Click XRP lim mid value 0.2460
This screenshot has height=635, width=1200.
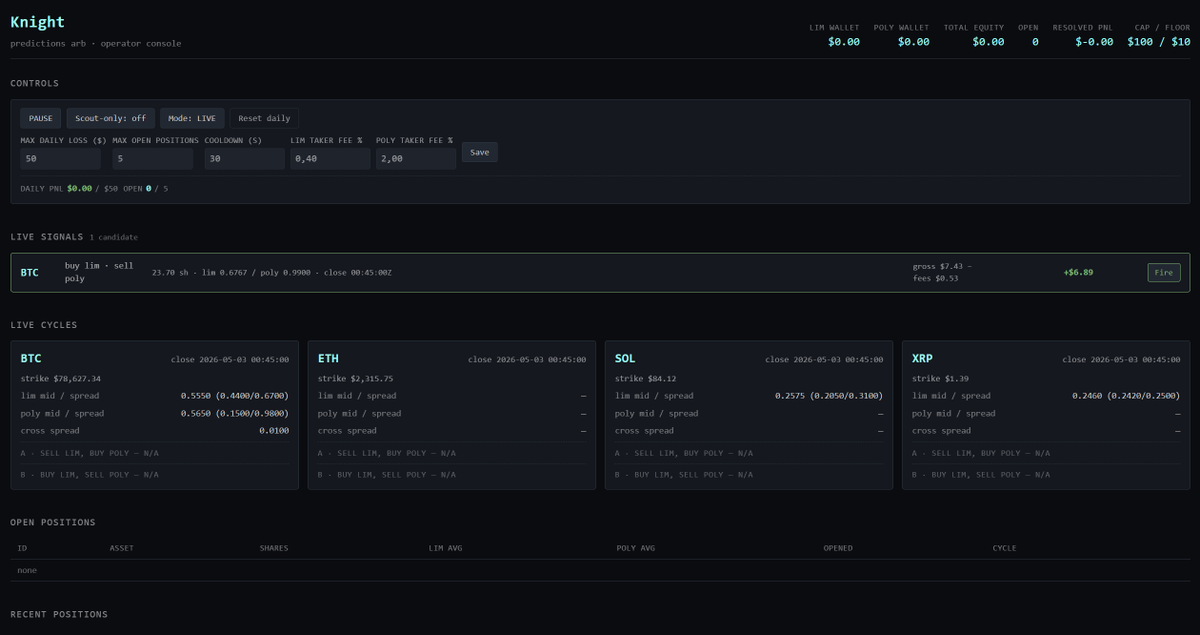point(1125,396)
